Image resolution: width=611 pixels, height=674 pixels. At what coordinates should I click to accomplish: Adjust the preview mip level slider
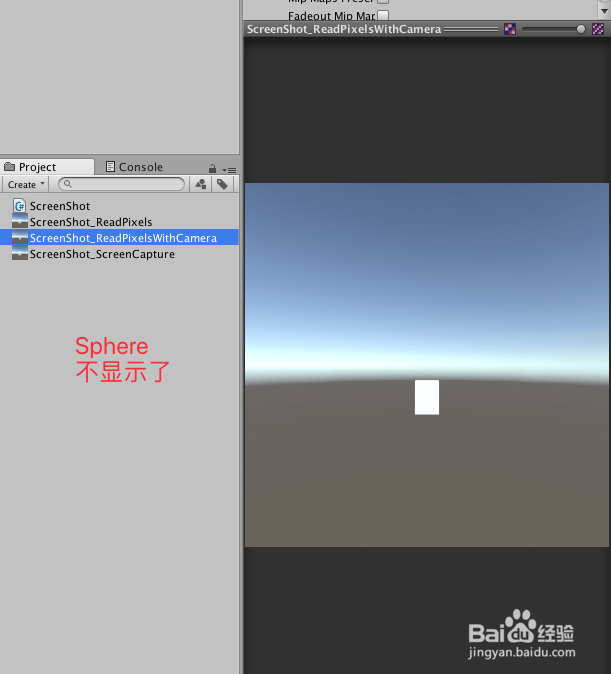pos(553,29)
